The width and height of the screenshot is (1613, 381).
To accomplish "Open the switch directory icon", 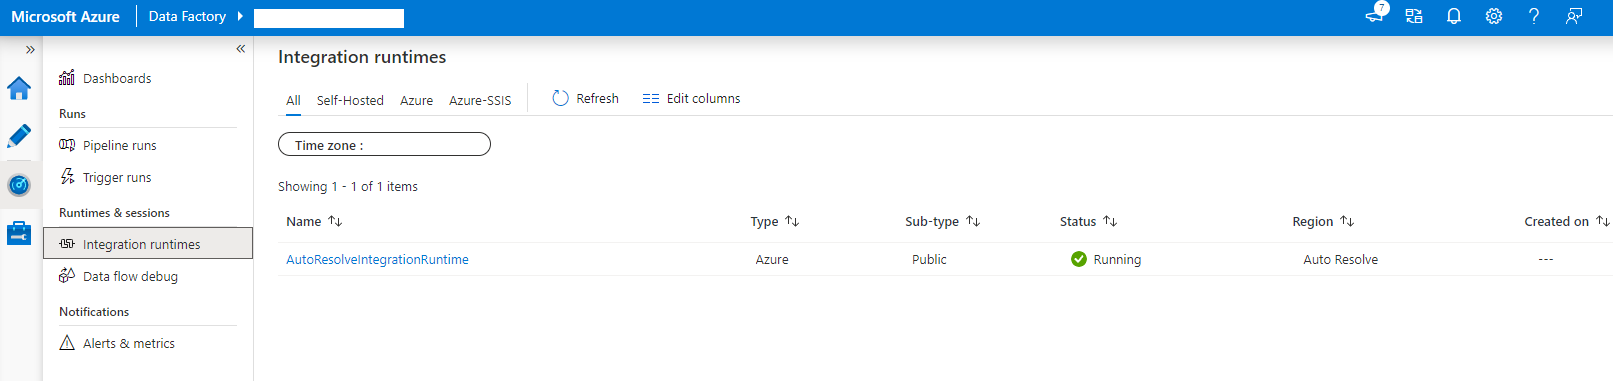I will [x=1414, y=16].
